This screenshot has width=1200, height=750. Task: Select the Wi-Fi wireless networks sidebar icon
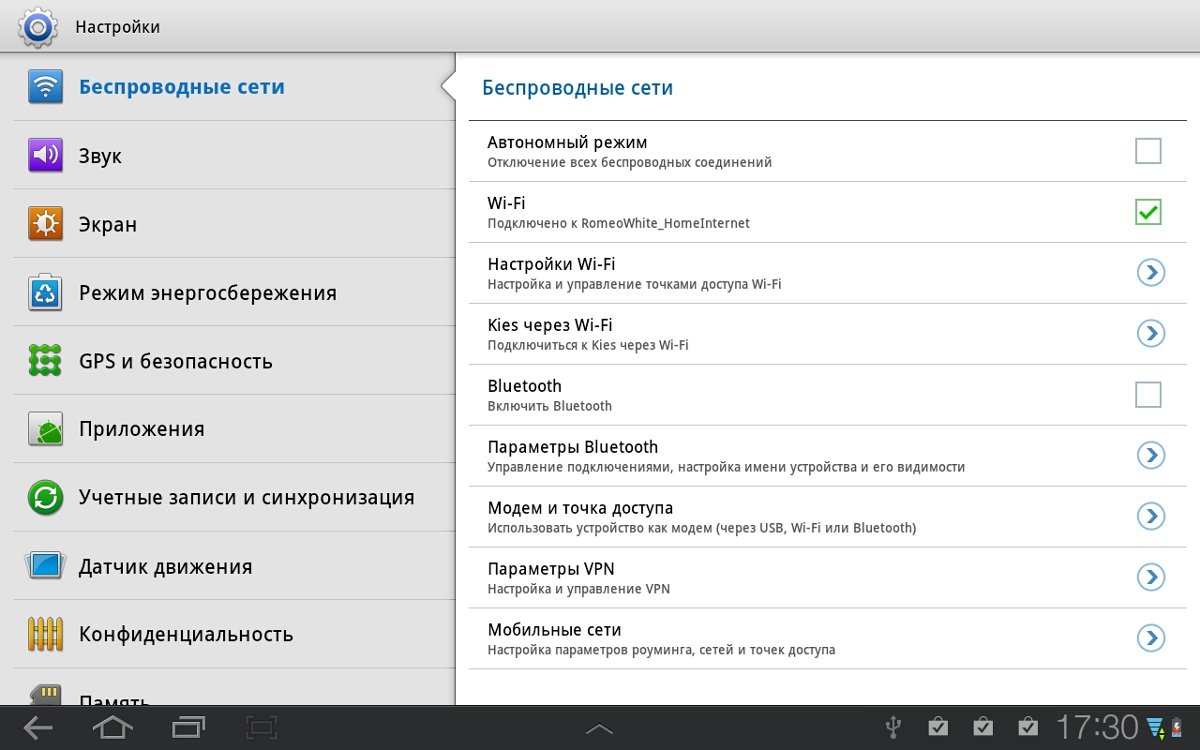45,87
